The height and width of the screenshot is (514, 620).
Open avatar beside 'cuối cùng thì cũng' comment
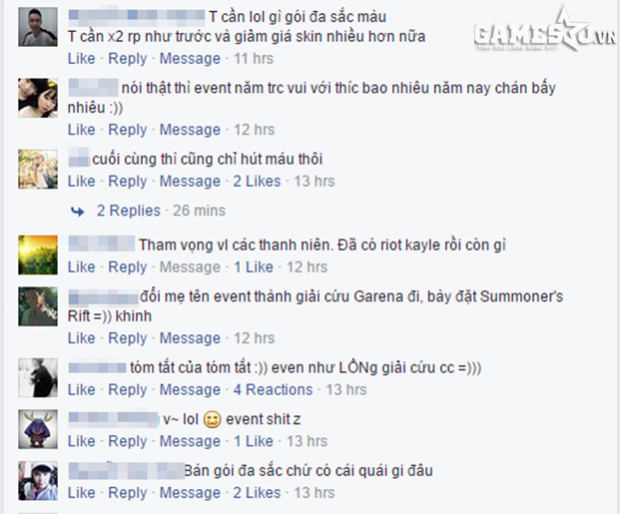point(38,169)
